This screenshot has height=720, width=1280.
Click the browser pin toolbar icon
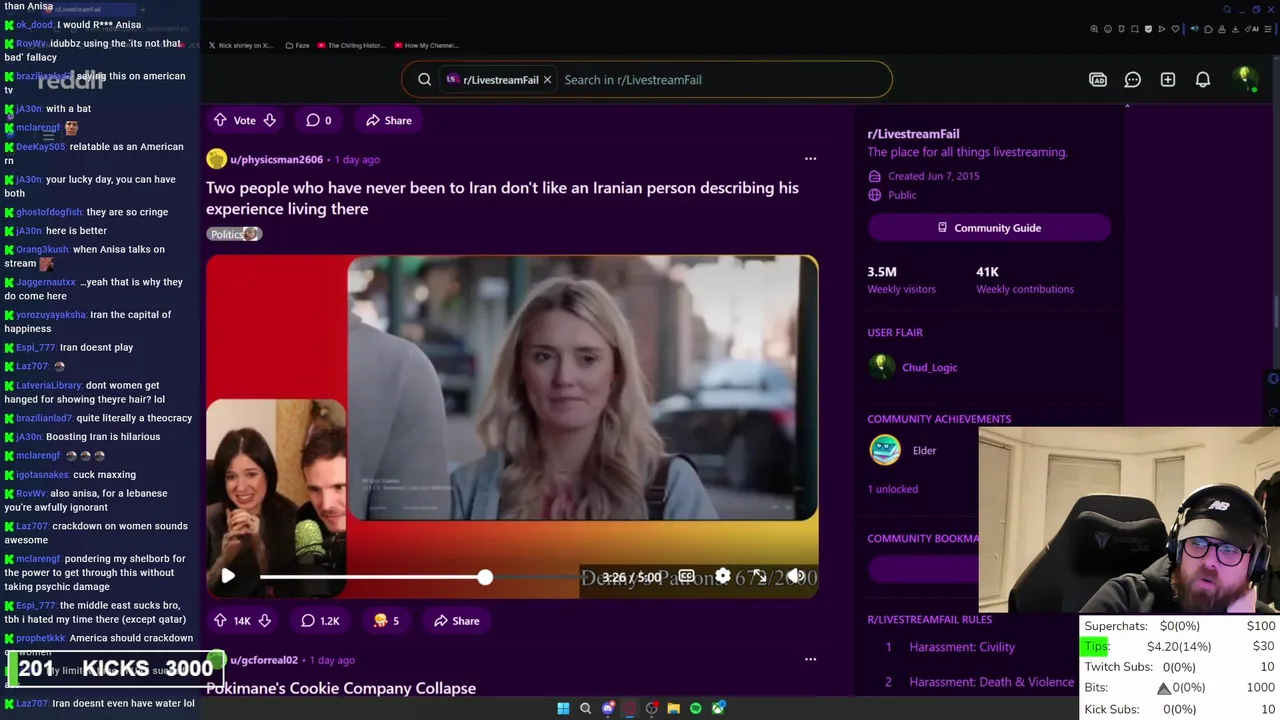(x=1121, y=29)
